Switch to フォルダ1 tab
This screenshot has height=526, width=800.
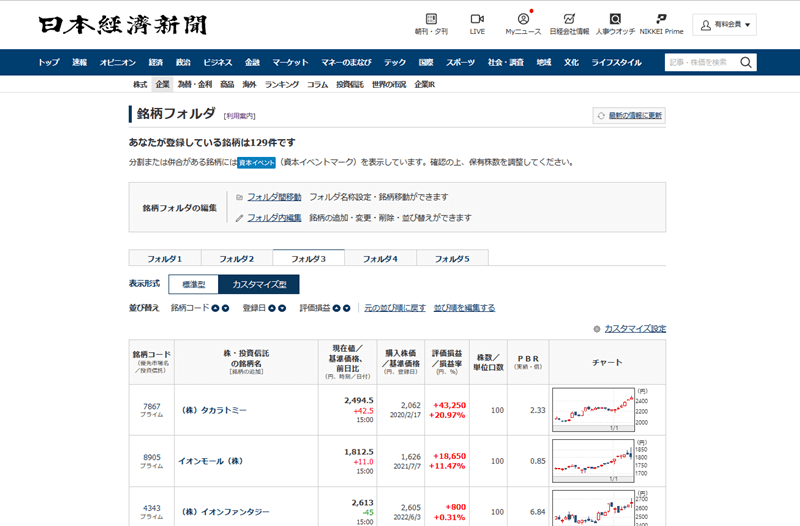point(165,258)
